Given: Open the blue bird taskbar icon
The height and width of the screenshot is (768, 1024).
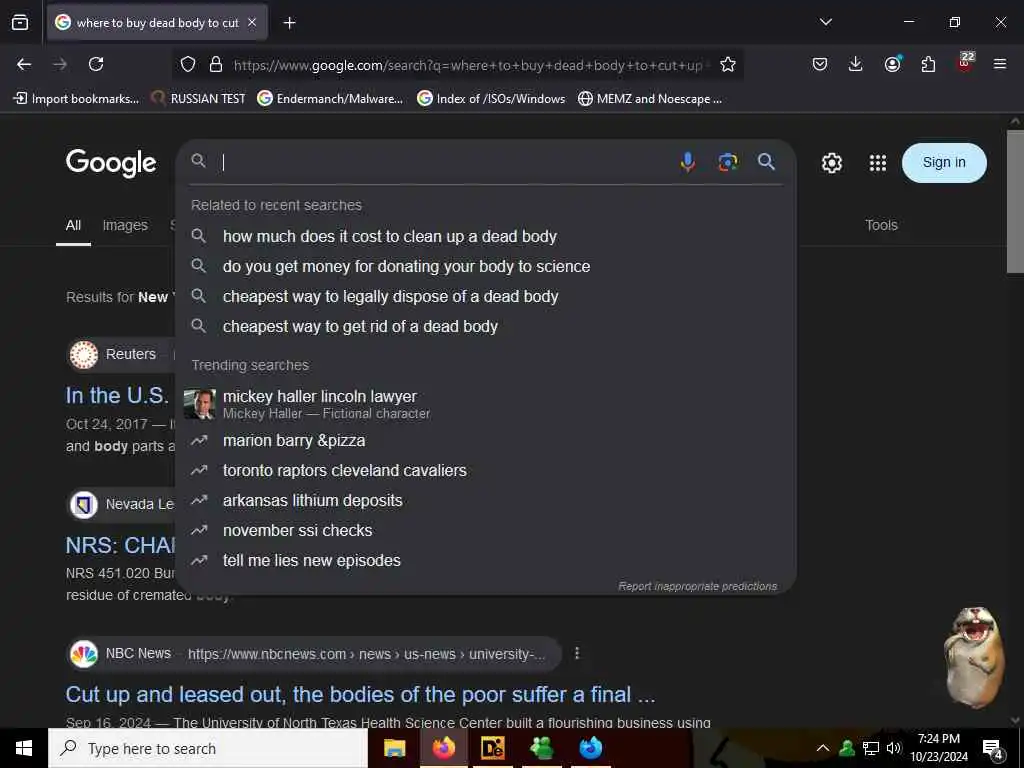Looking at the screenshot, I should coord(590,748).
